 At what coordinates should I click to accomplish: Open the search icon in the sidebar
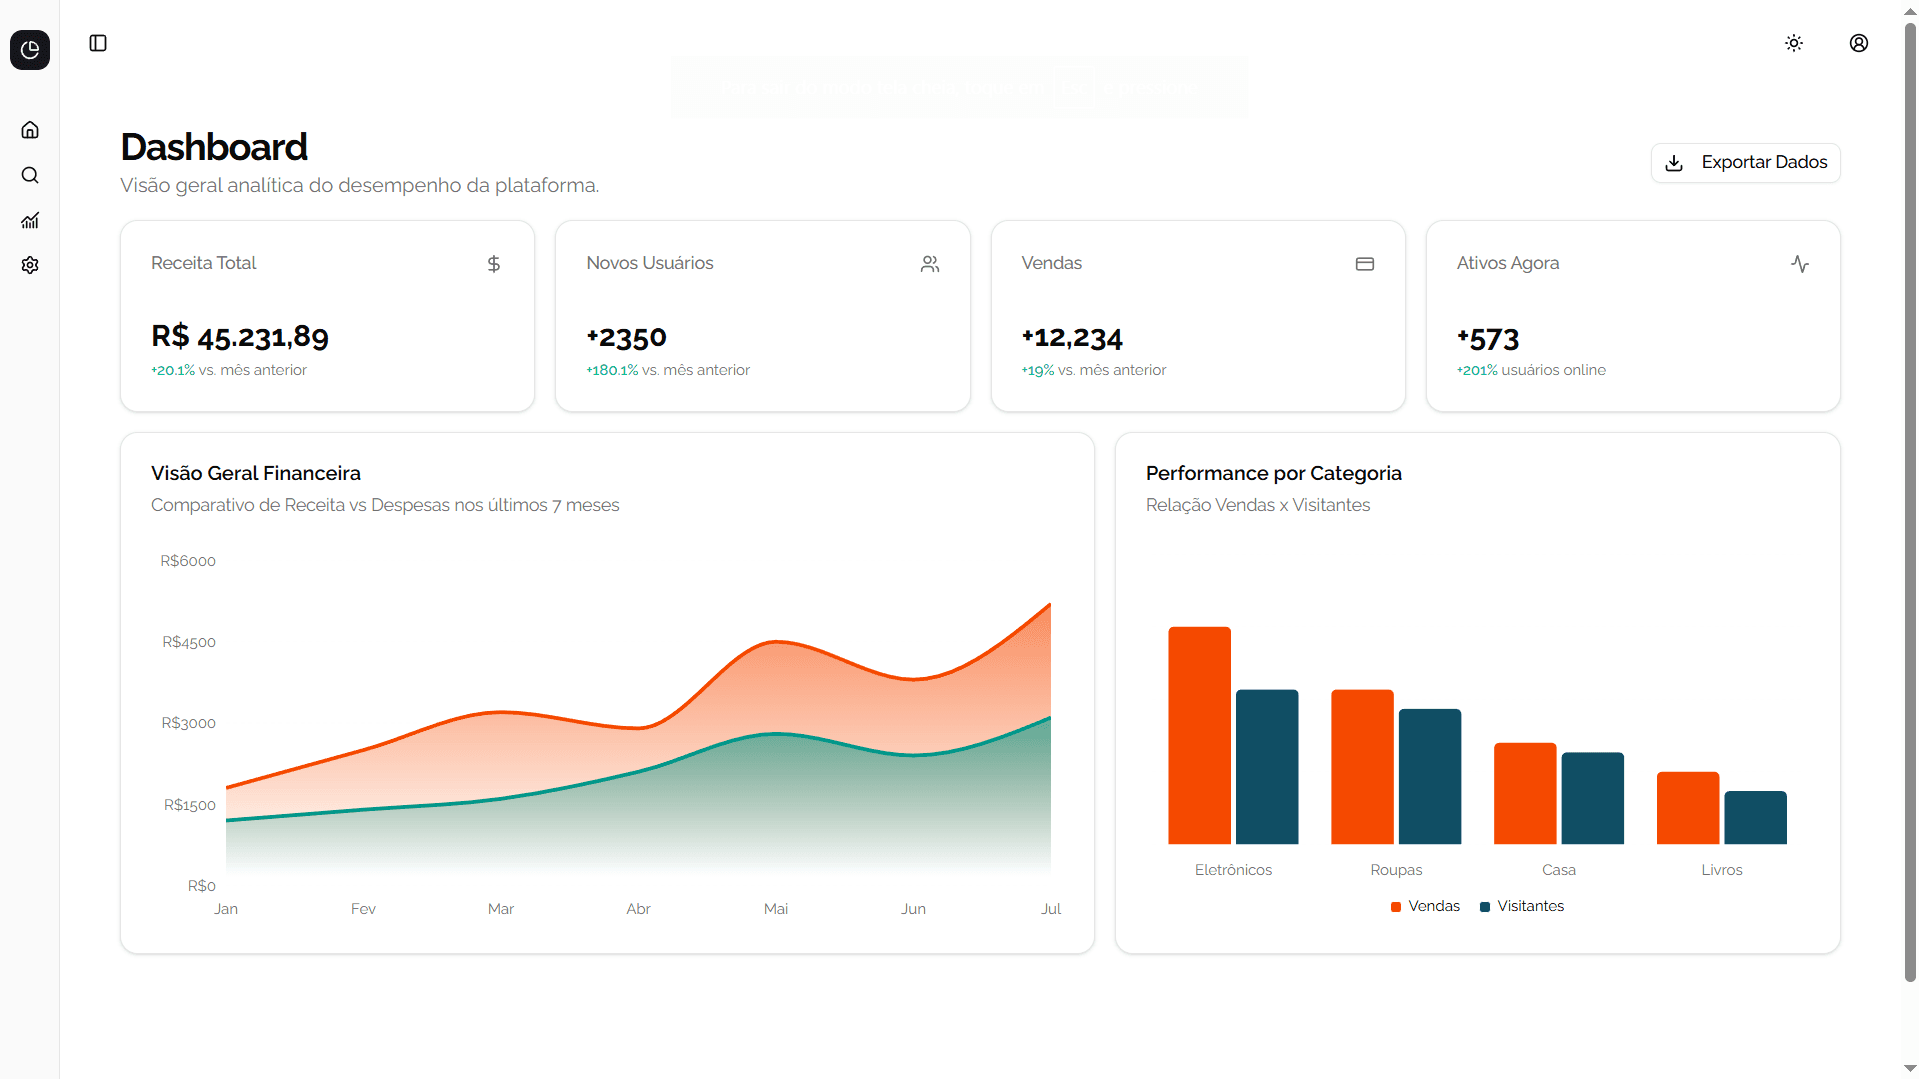(30, 175)
